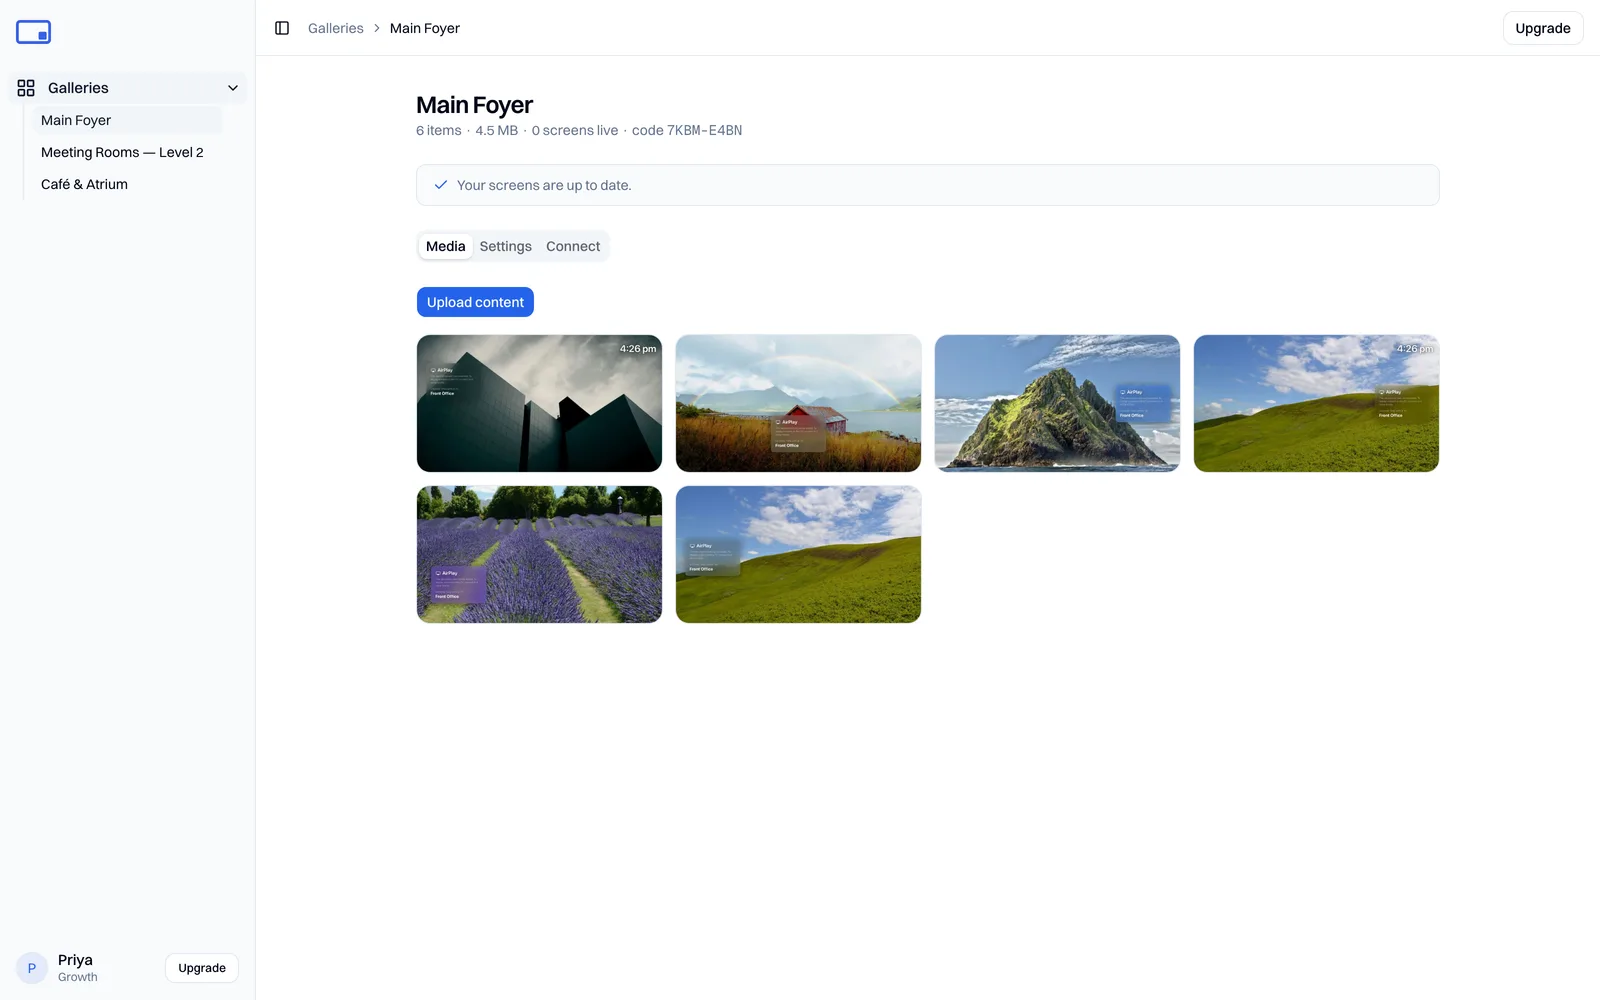Click 'Your screens are up to date.' message
The width and height of the screenshot is (1600, 1000).
544,185
